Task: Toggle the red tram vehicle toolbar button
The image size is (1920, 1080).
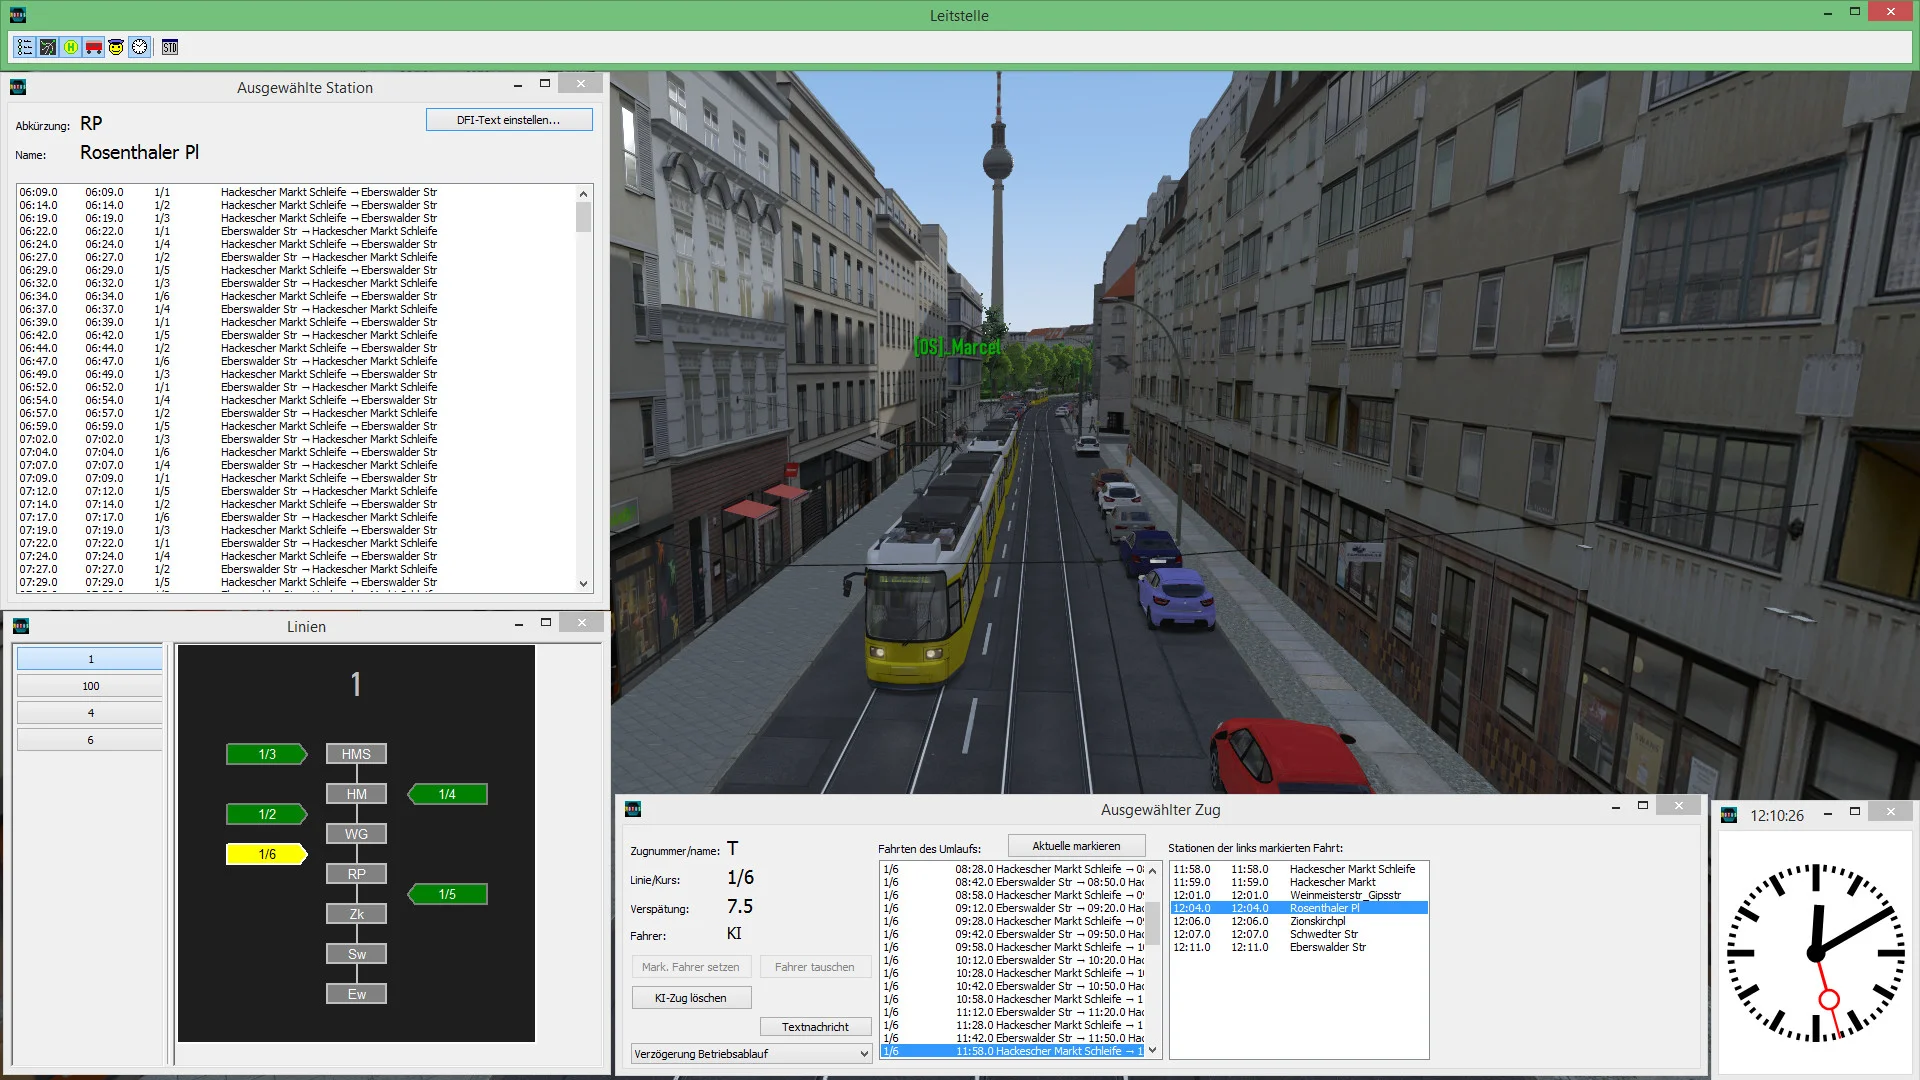Action: point(93,46)
